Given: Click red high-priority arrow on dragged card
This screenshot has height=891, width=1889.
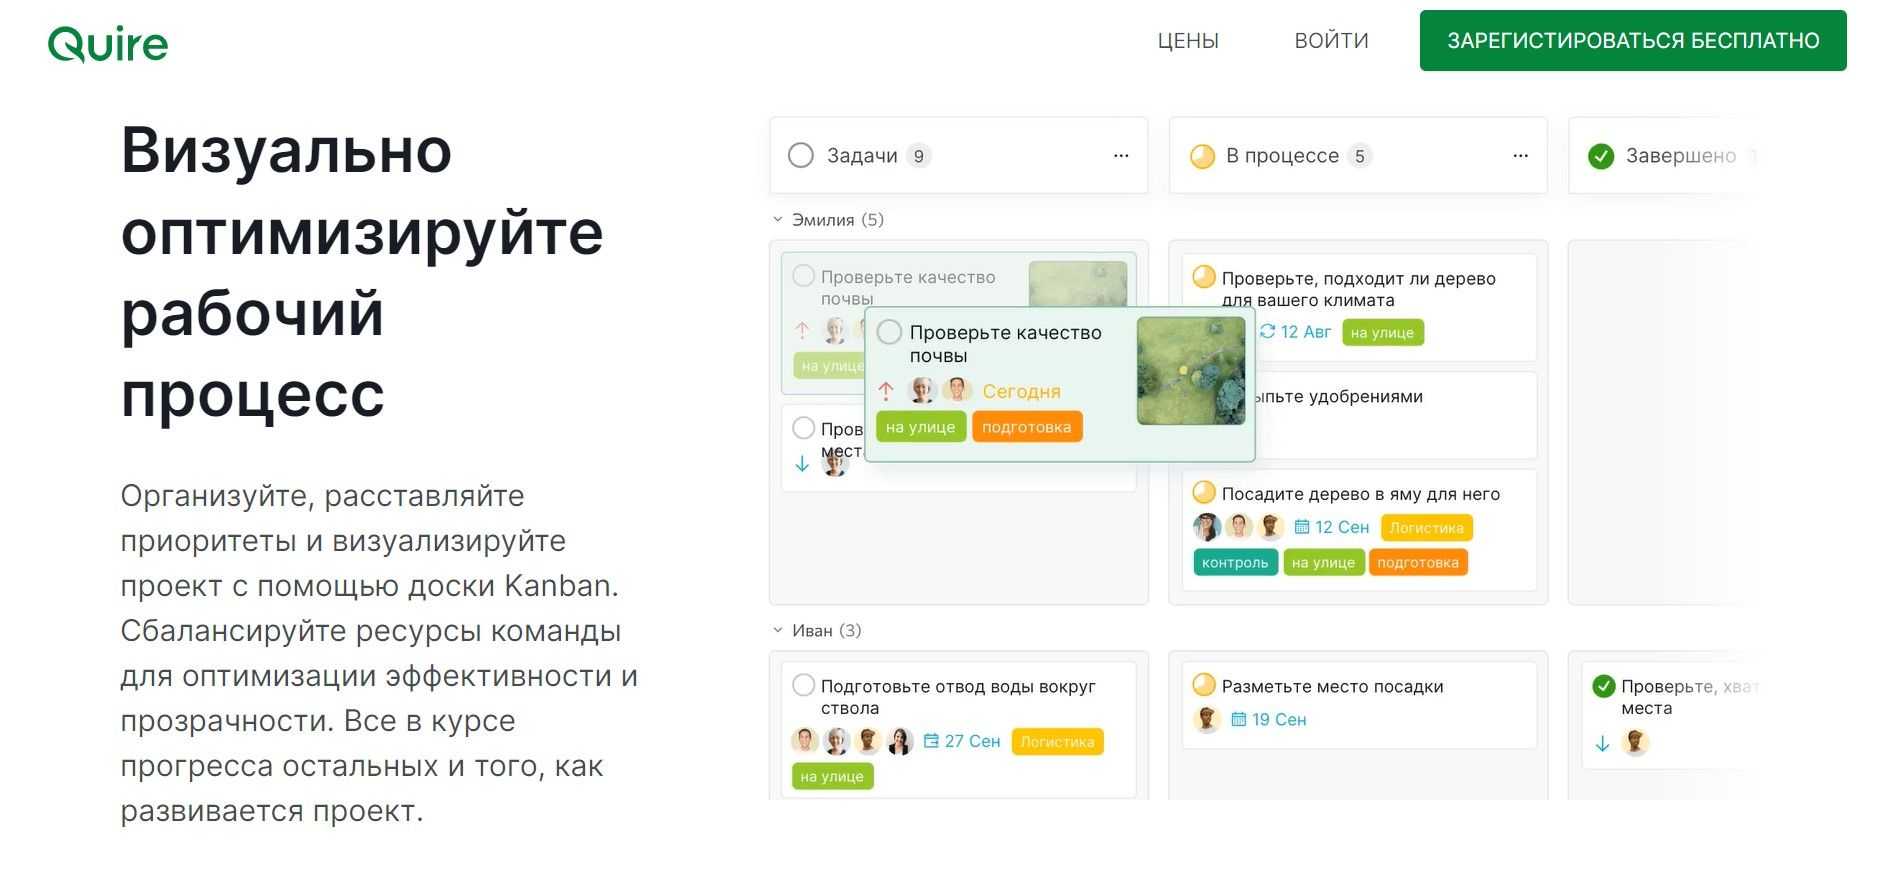Looking at the screenshot, I should click(x=885, y=391).
